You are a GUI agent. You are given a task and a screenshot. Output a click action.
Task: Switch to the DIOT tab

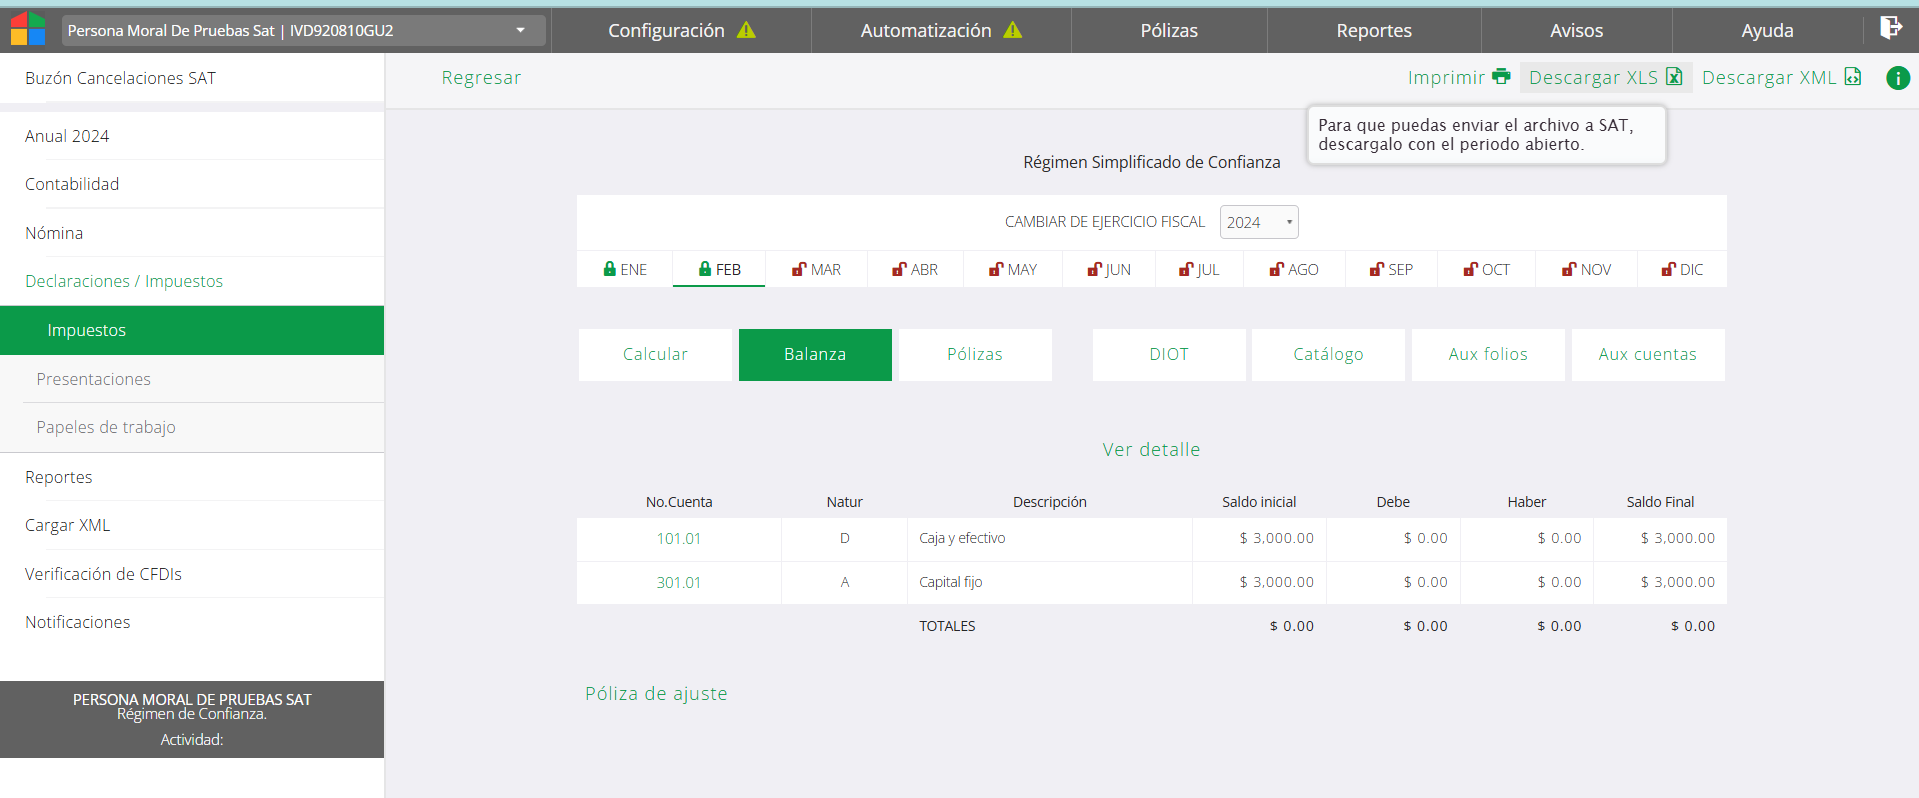1168,354
